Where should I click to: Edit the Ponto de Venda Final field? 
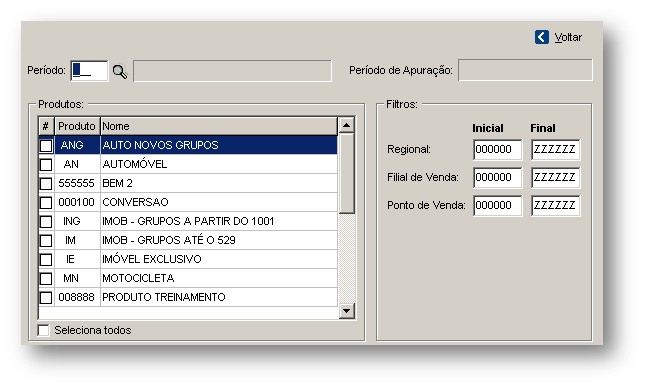pos(555,205)
